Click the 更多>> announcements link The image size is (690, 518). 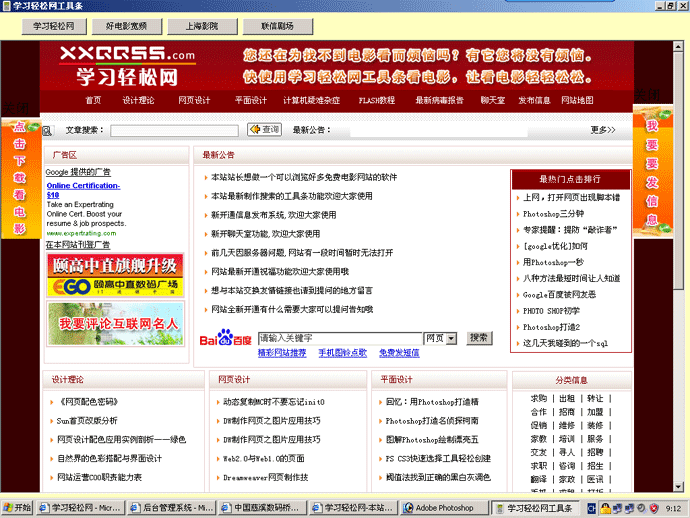pos(603,130)
